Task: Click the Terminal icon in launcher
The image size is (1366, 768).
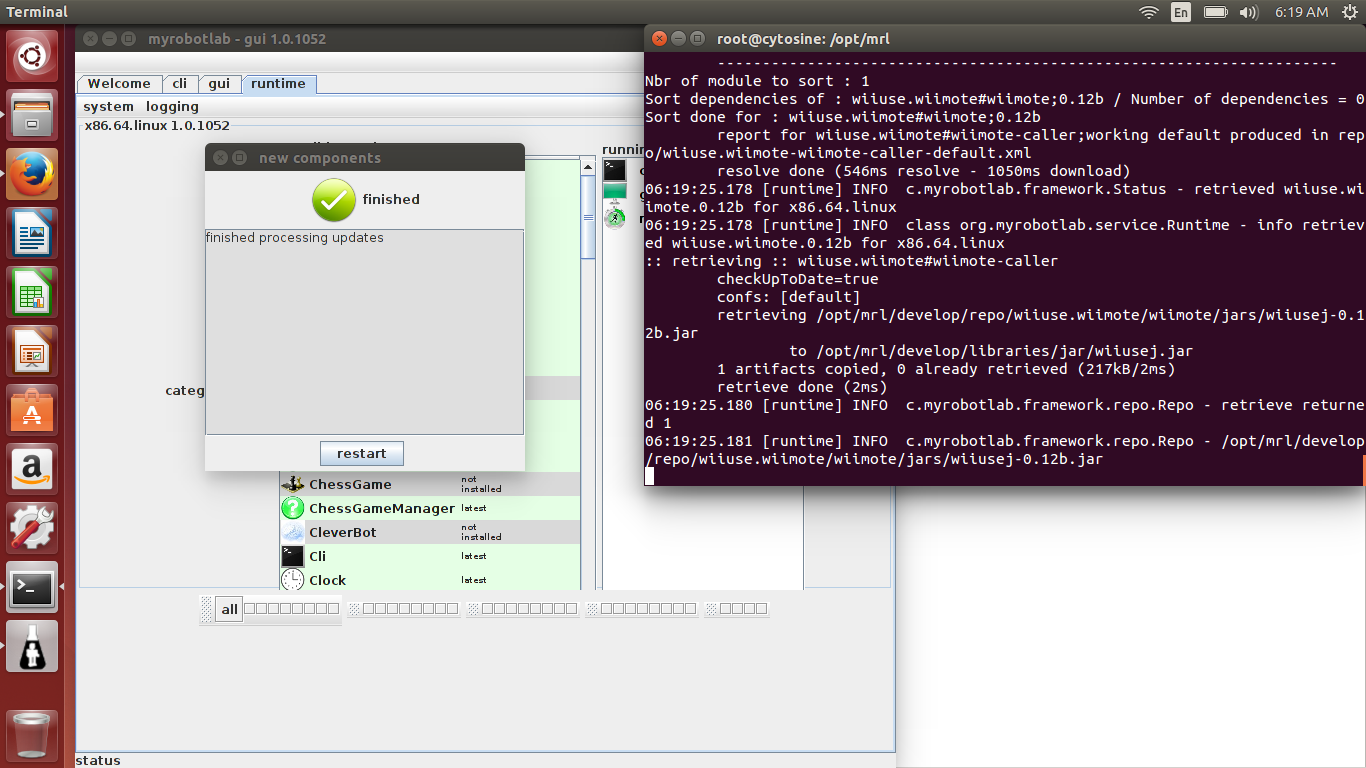Action: click(x=32, y=587)
